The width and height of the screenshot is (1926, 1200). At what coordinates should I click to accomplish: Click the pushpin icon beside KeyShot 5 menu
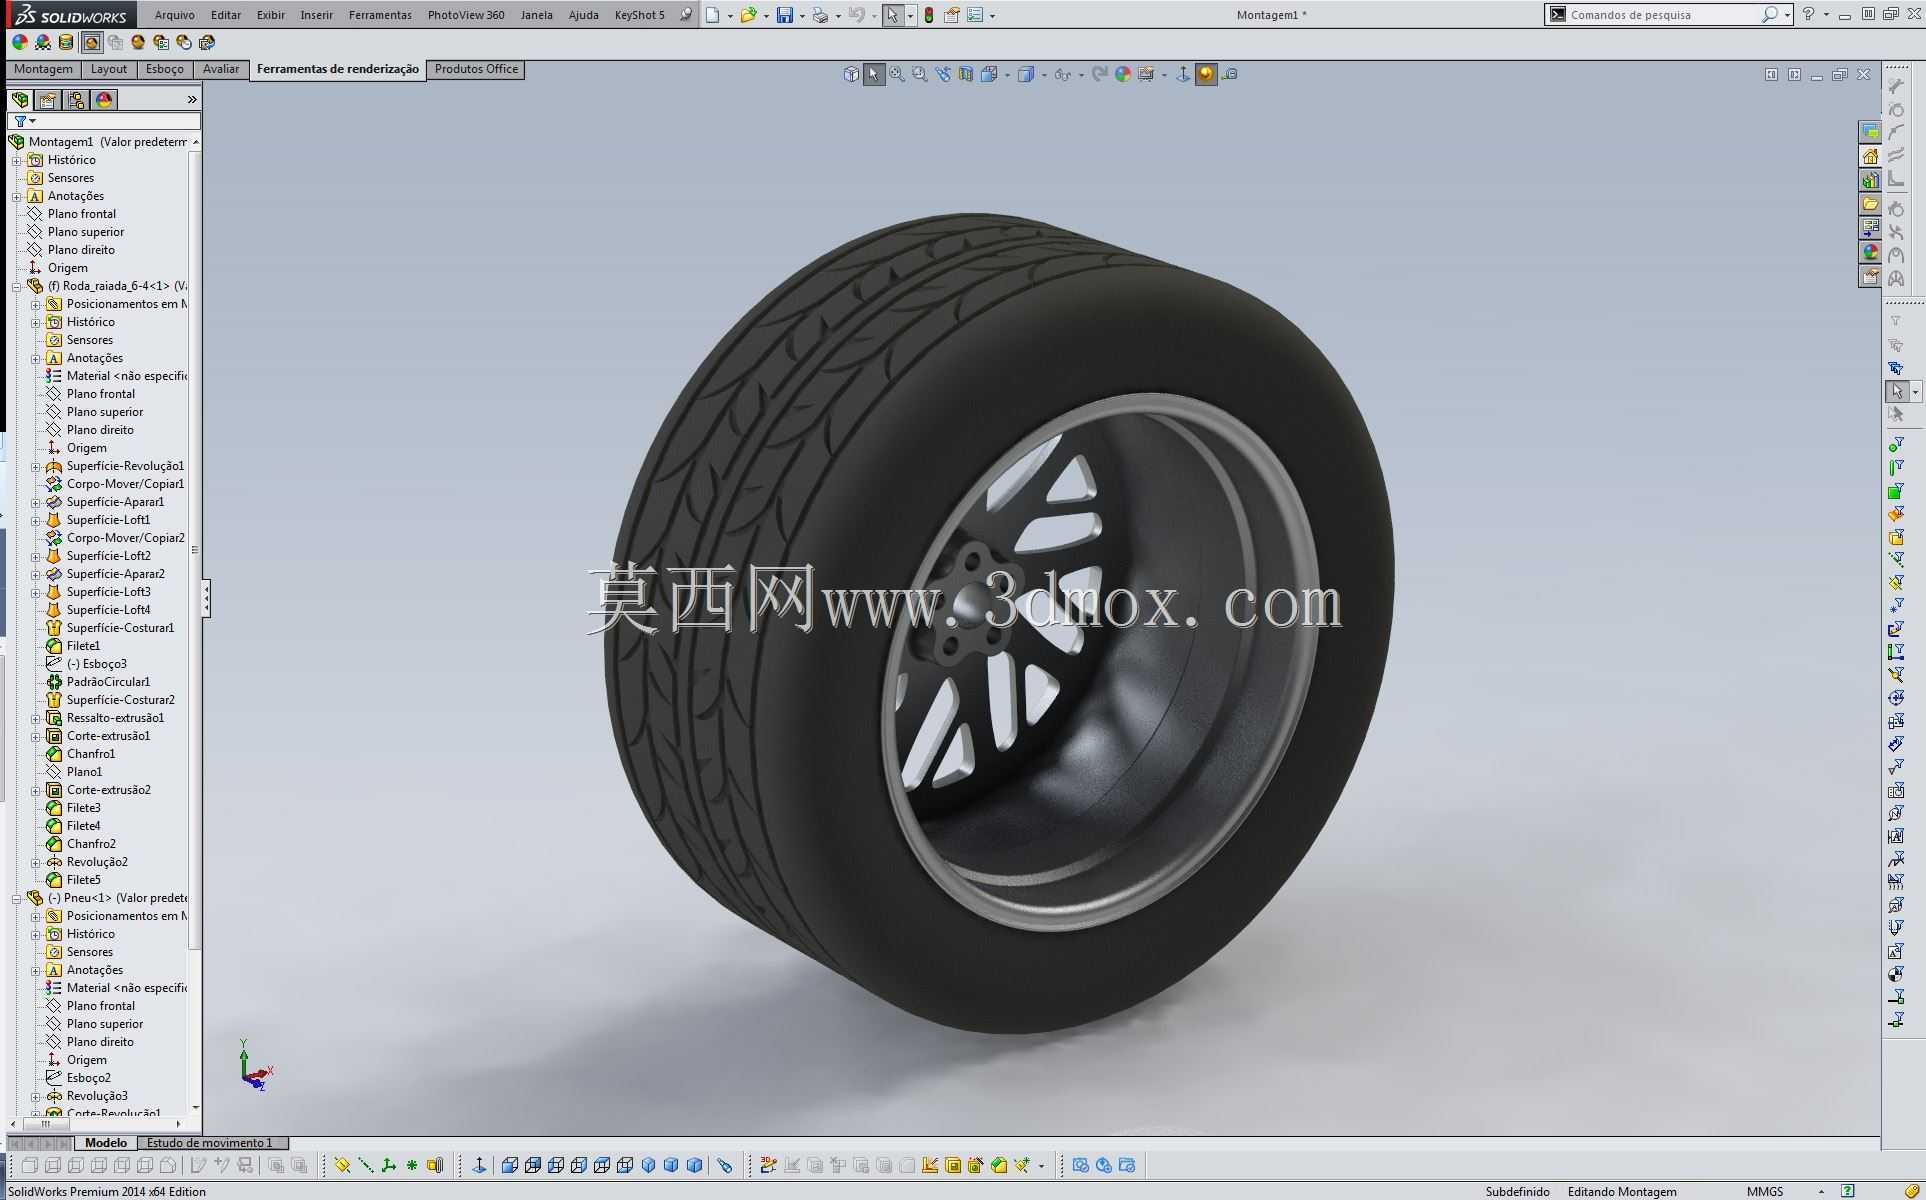[x=685, y=15]
